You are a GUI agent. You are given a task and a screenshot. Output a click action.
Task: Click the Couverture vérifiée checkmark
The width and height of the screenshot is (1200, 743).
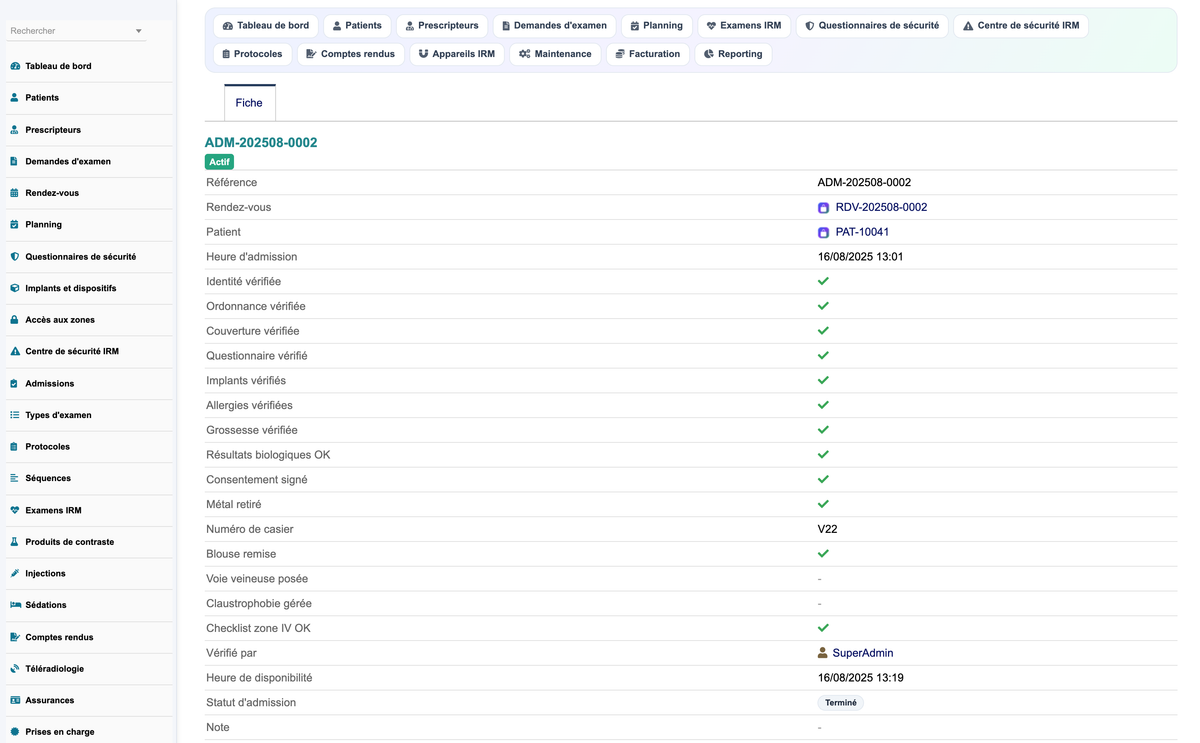click(823, 331)
